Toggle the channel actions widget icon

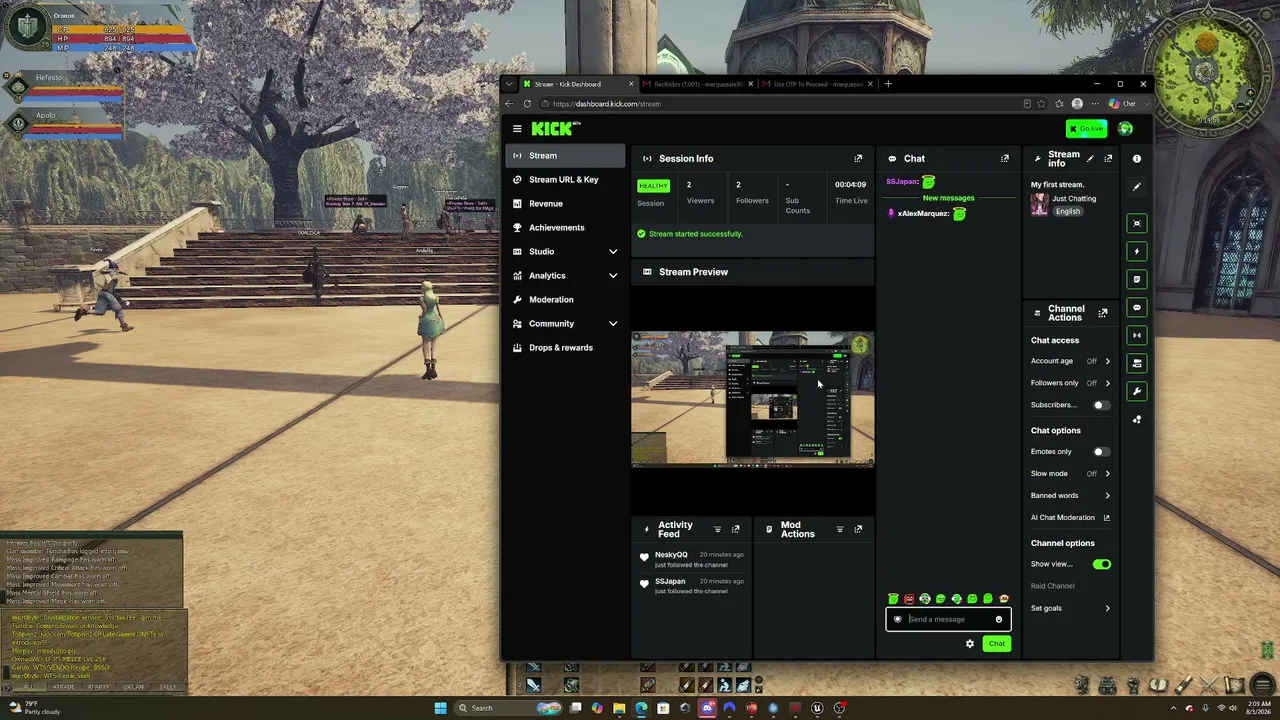pyautogui.click(x=1136, y=363)
